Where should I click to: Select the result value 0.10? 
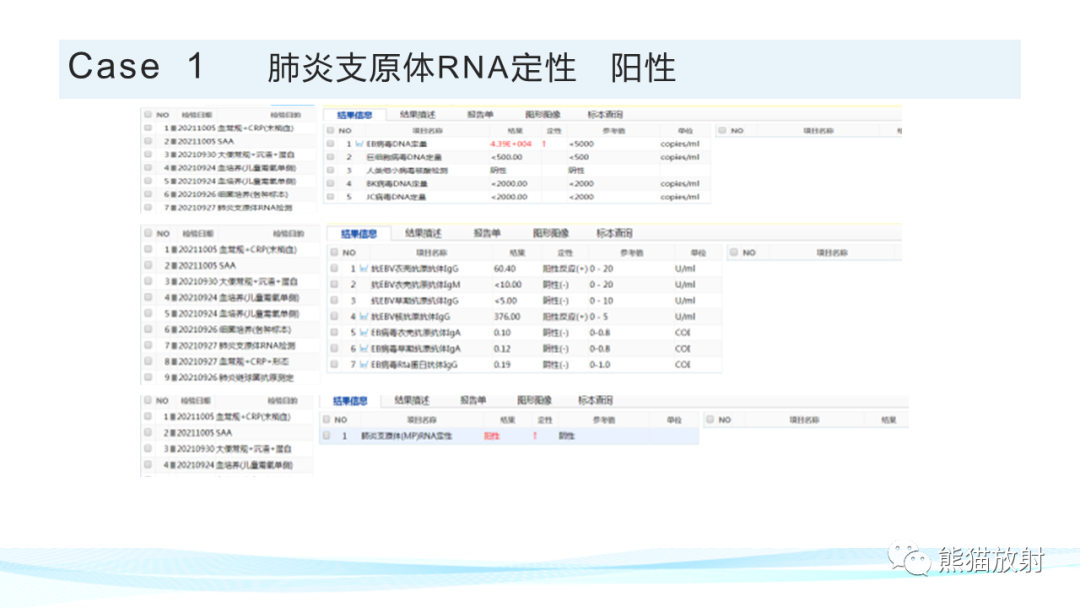click(502, 333)
